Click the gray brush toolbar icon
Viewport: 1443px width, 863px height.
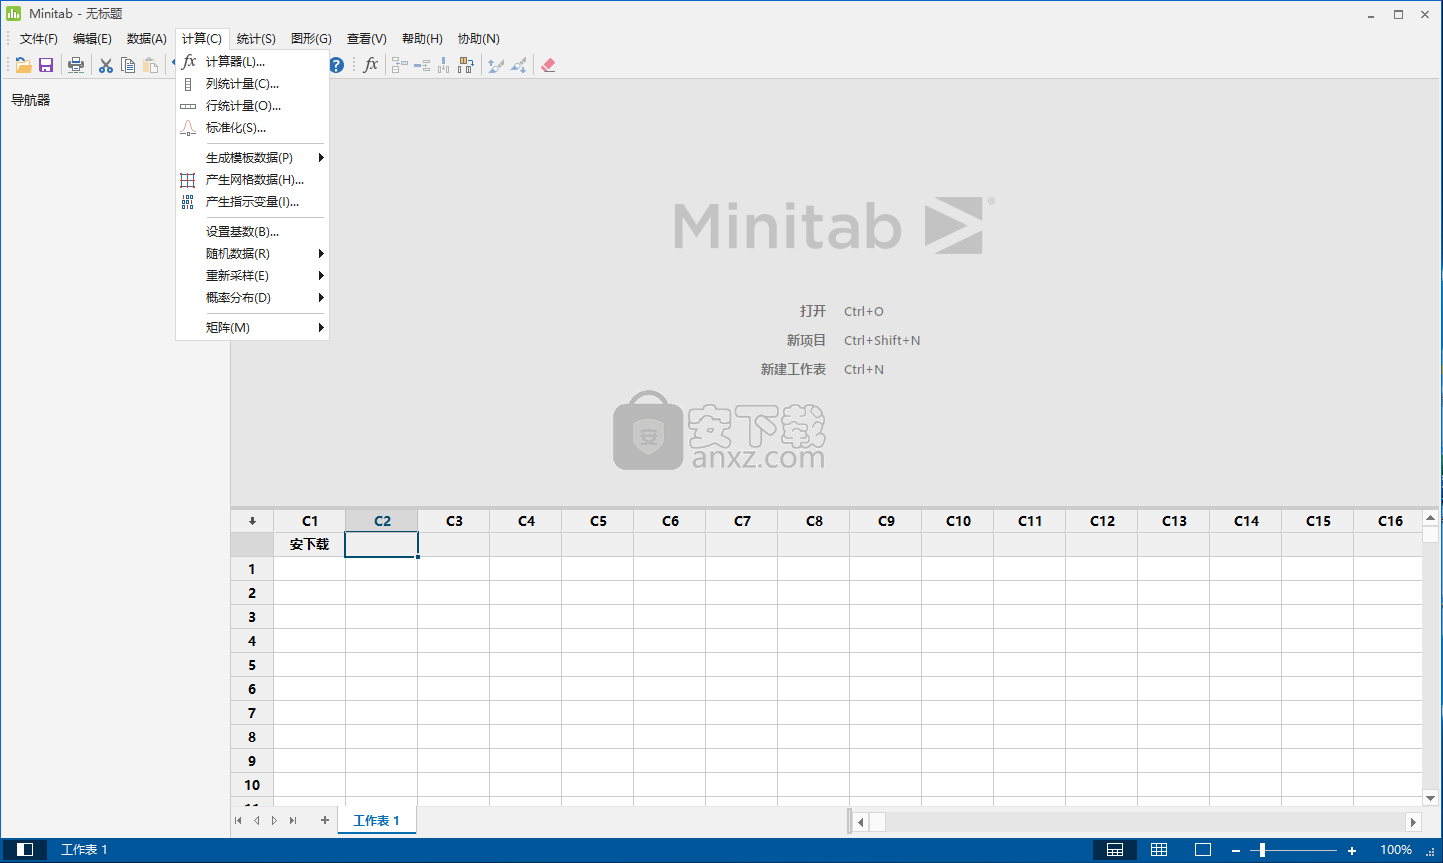click(518, 65)
